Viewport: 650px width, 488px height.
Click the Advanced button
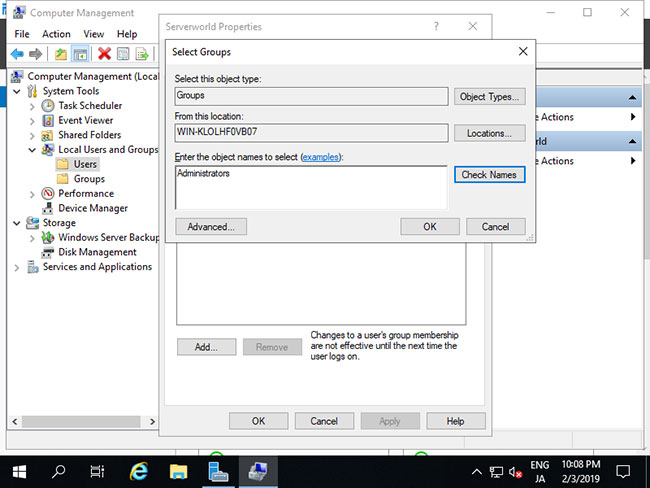(x=211, y=227)
